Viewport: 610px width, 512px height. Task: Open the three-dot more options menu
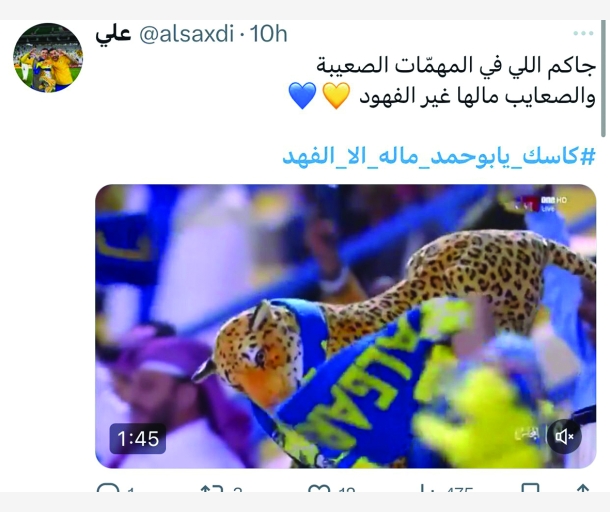coord(583,33)
